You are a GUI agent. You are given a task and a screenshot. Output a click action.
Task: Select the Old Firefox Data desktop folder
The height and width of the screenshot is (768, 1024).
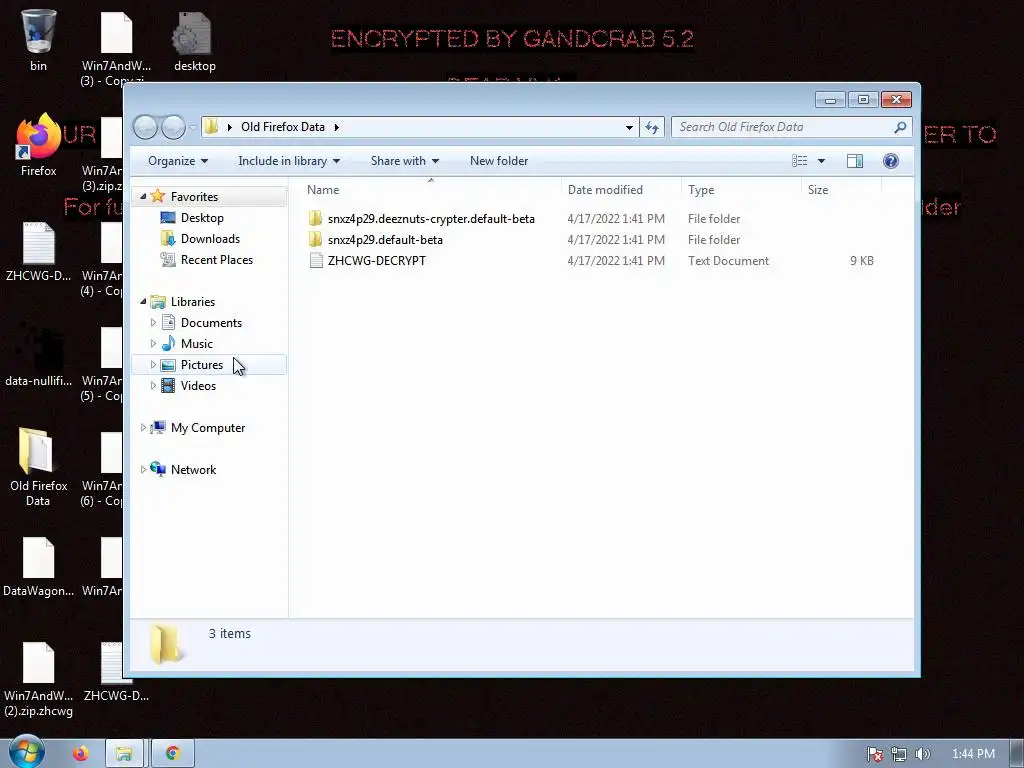[38, 467]
